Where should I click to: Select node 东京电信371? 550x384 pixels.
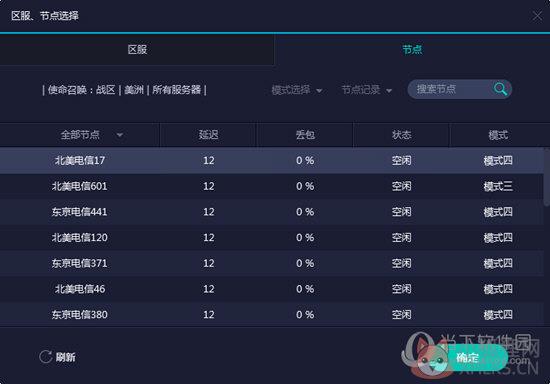(272, 263)
